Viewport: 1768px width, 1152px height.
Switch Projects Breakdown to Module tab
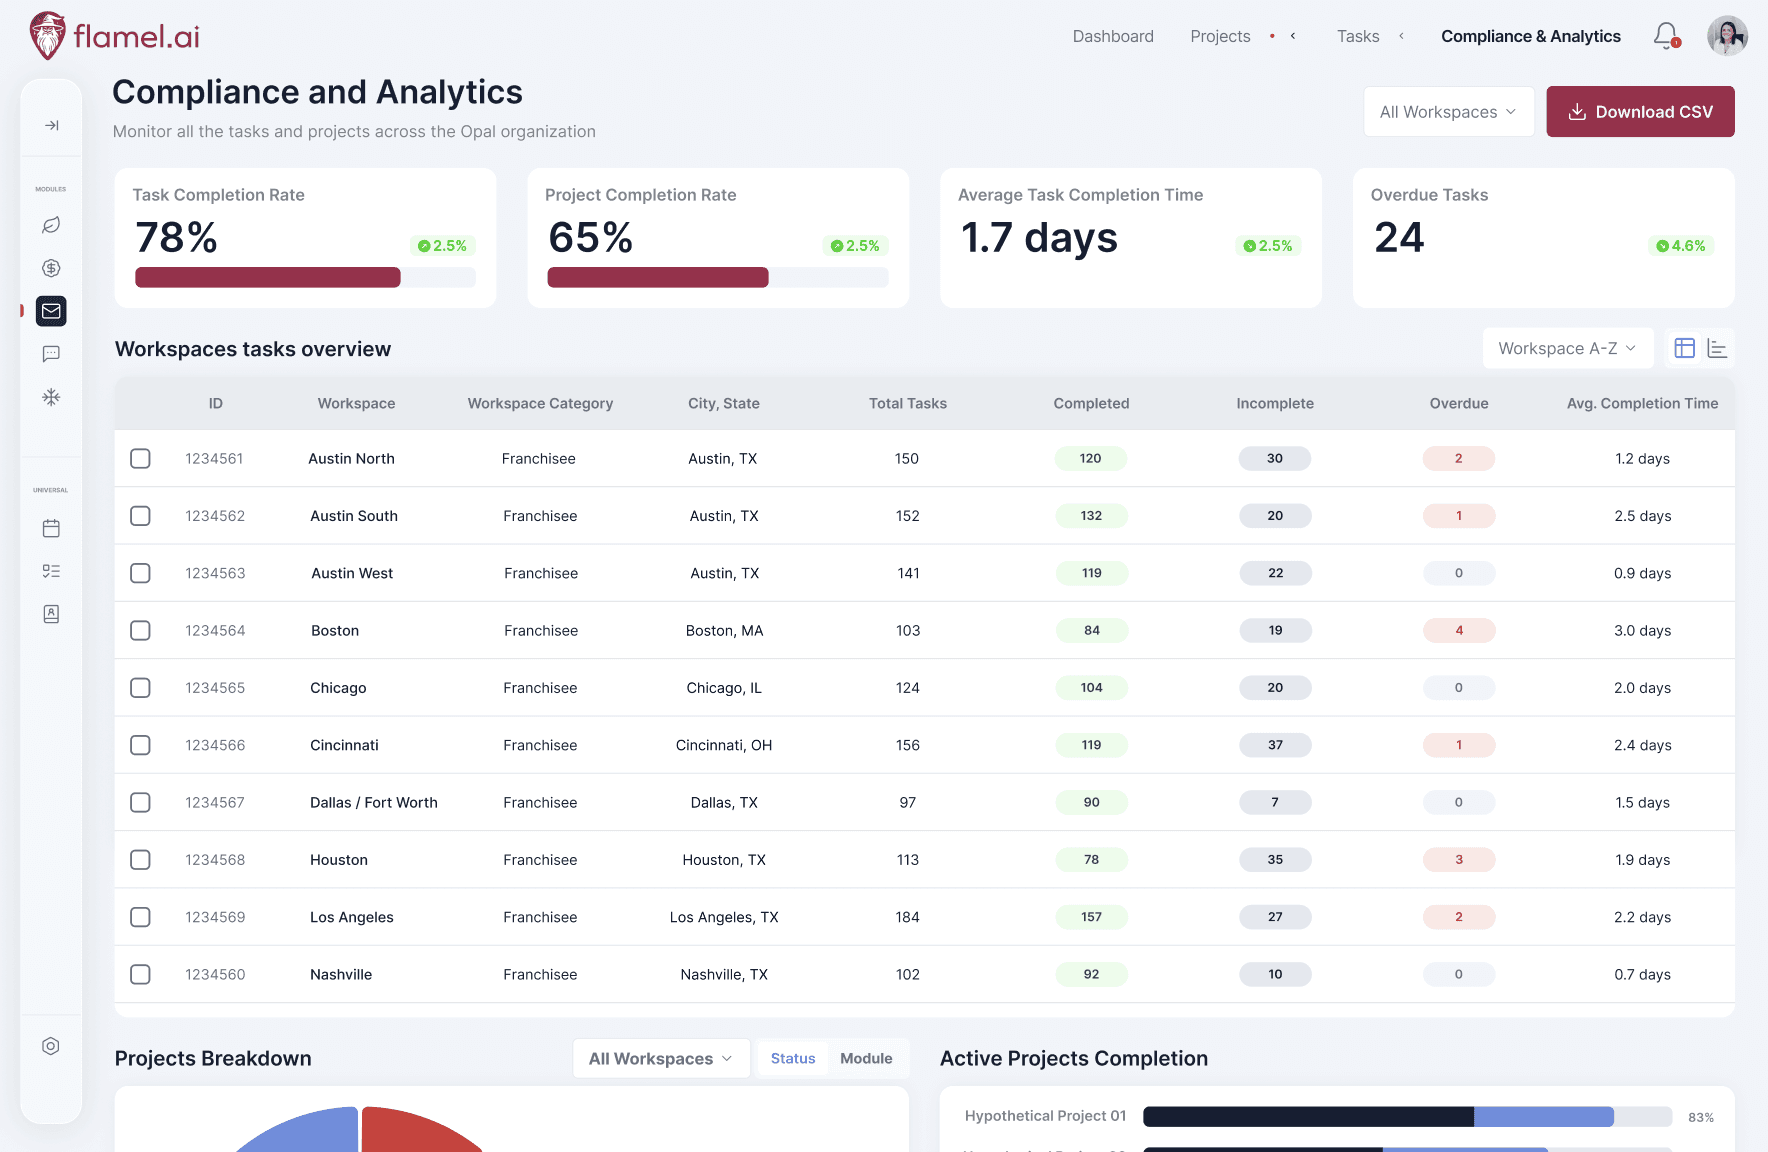click(866, 1059)
